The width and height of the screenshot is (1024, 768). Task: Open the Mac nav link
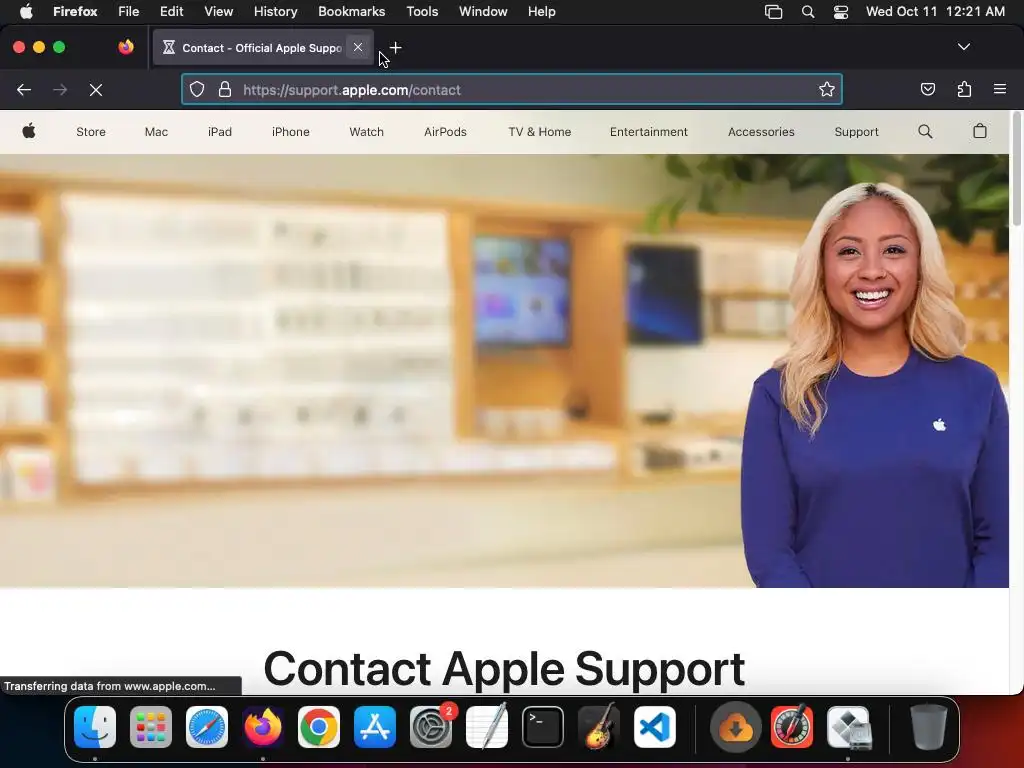156,132
